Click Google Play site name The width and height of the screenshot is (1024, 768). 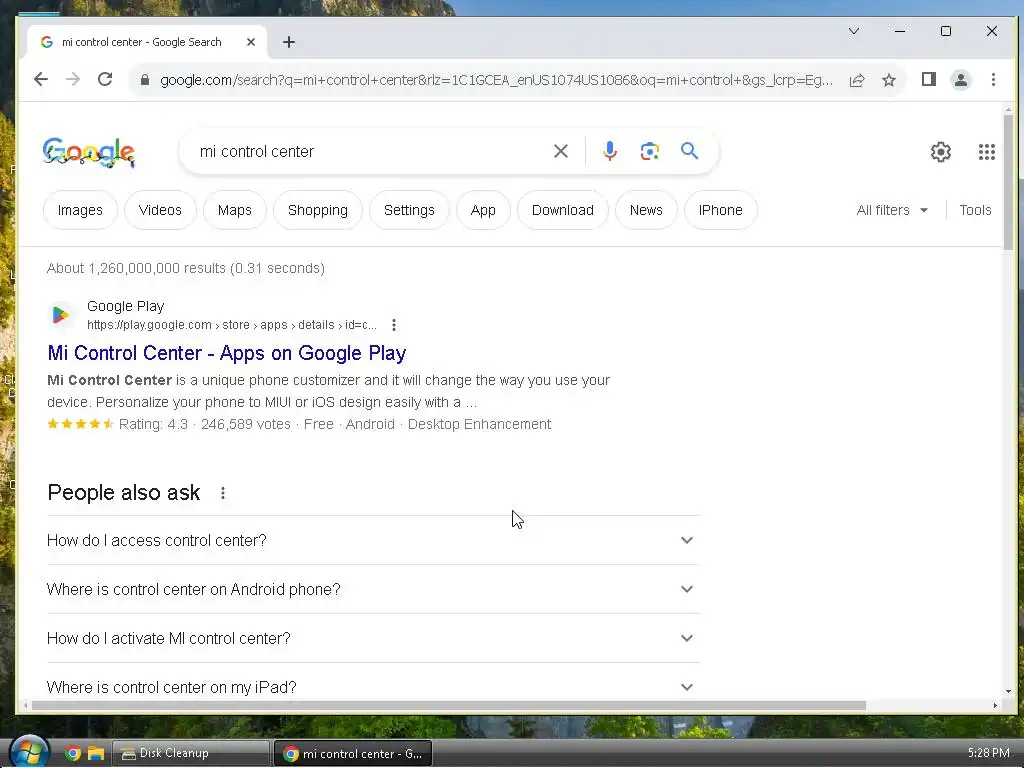(125, 306)
